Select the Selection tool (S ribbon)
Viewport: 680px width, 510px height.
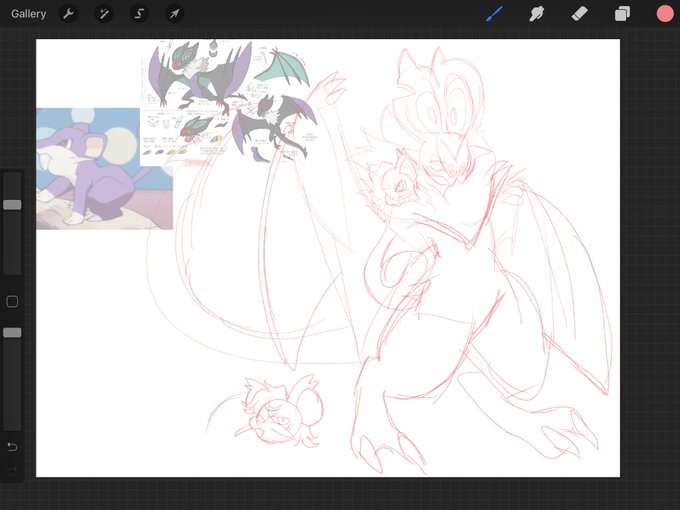tap(139, 14)
